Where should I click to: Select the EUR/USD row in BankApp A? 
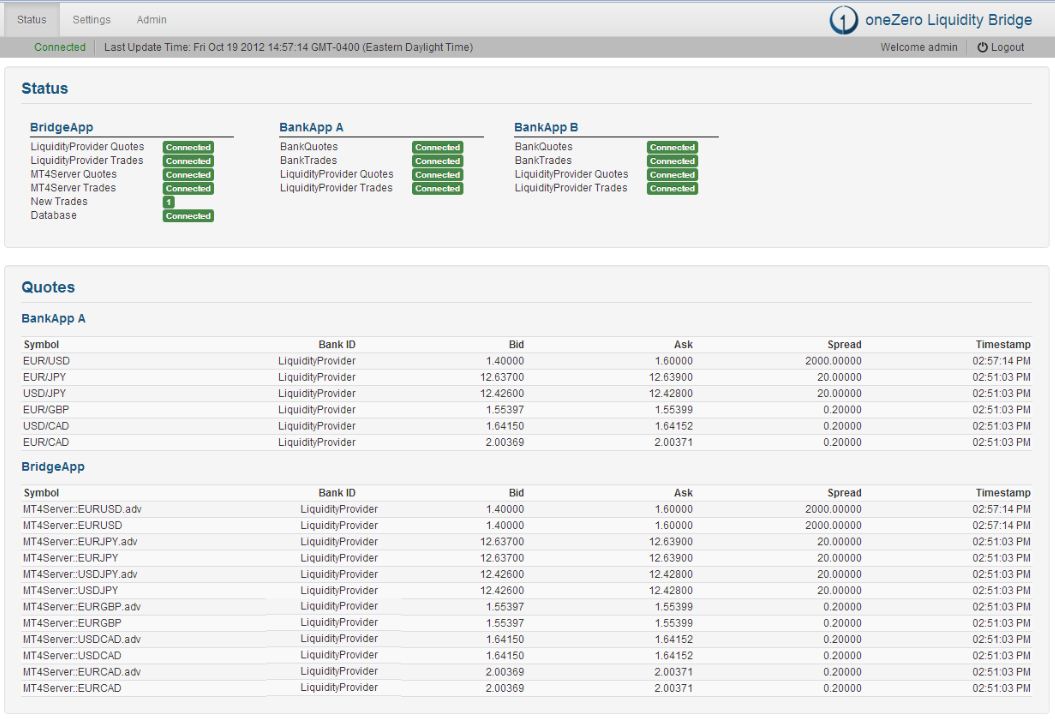(x=46, y=361)
